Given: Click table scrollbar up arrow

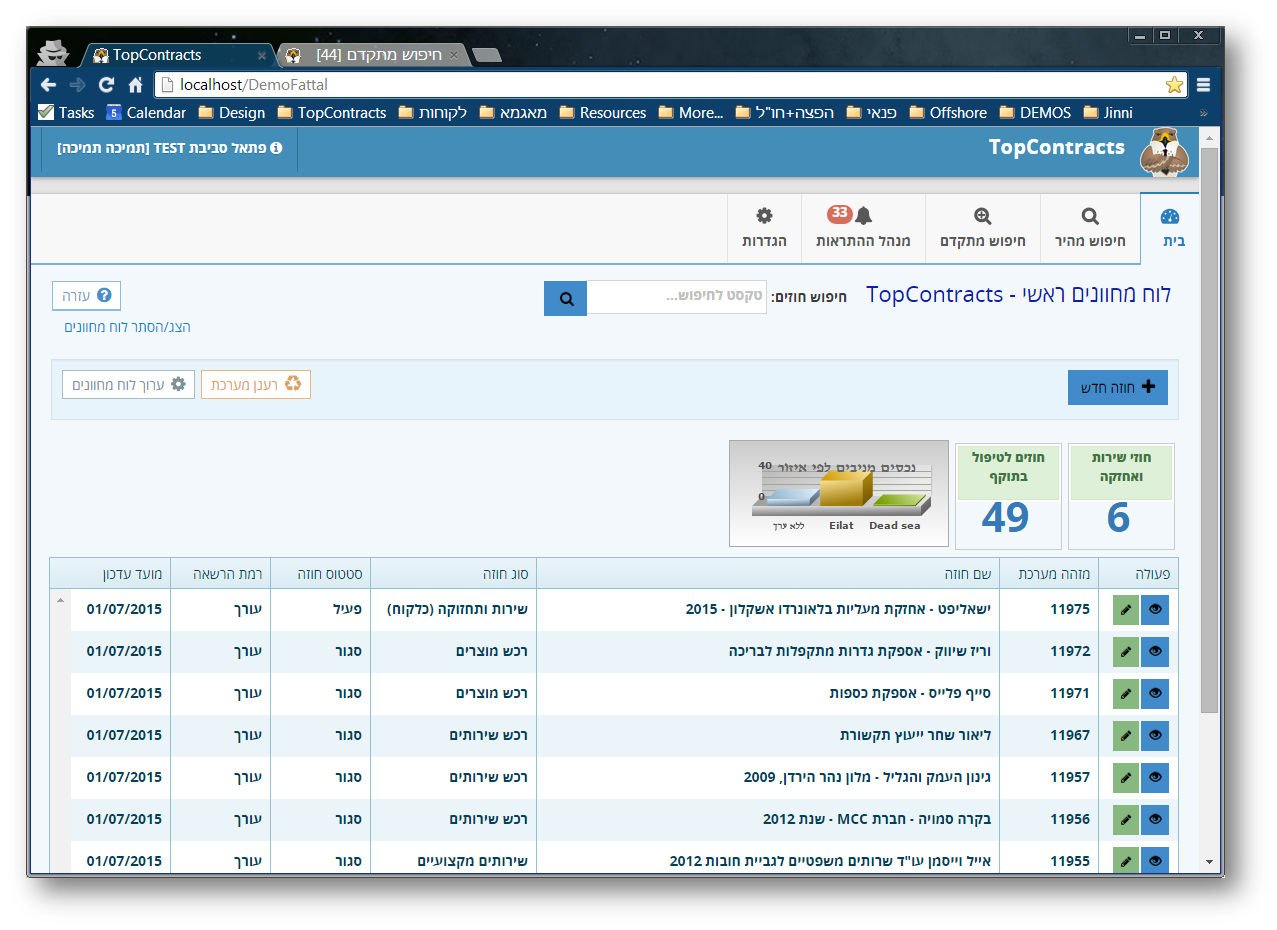Looking at the screenshot, I should 59,600.
